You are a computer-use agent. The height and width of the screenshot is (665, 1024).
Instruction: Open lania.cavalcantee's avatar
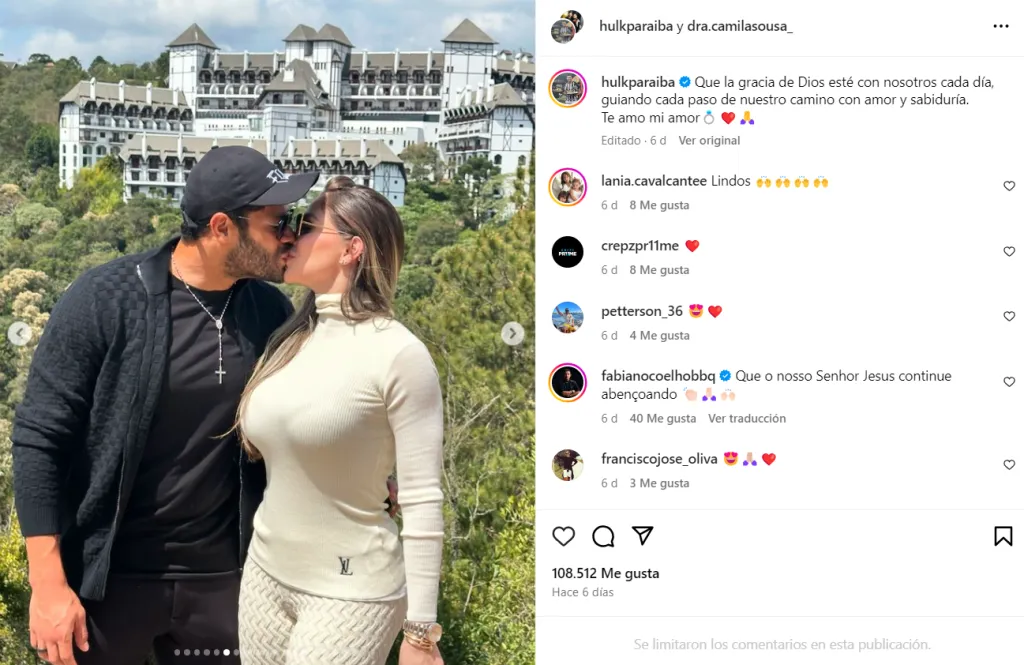[568, 187]
